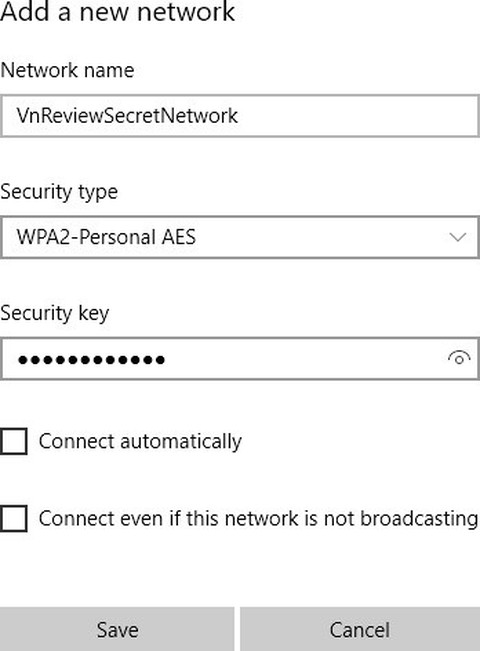Screen dimensions: 480x651
Task: Enable the Connect automatically checkbox
Action: pos(14,441)
